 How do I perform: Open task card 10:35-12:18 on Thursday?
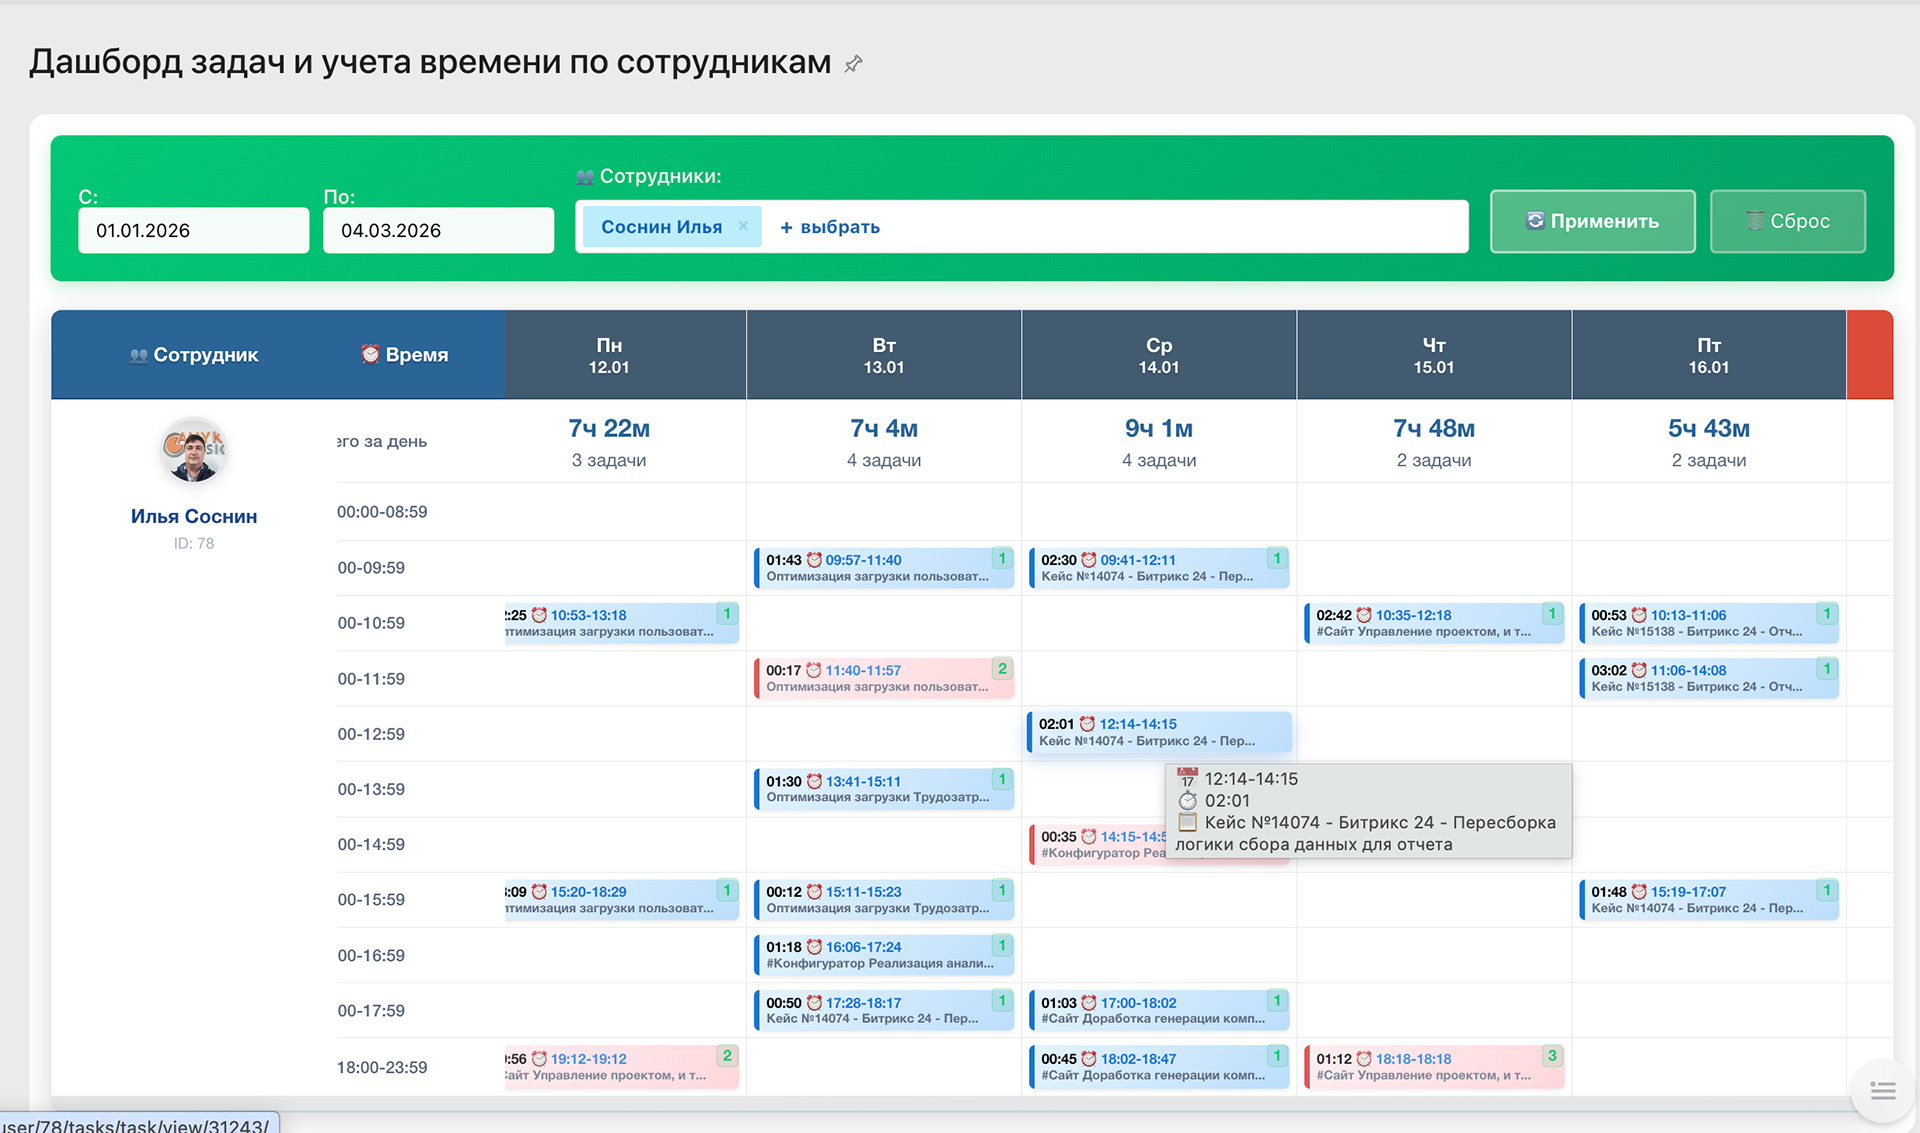(x=1434, y=623)
